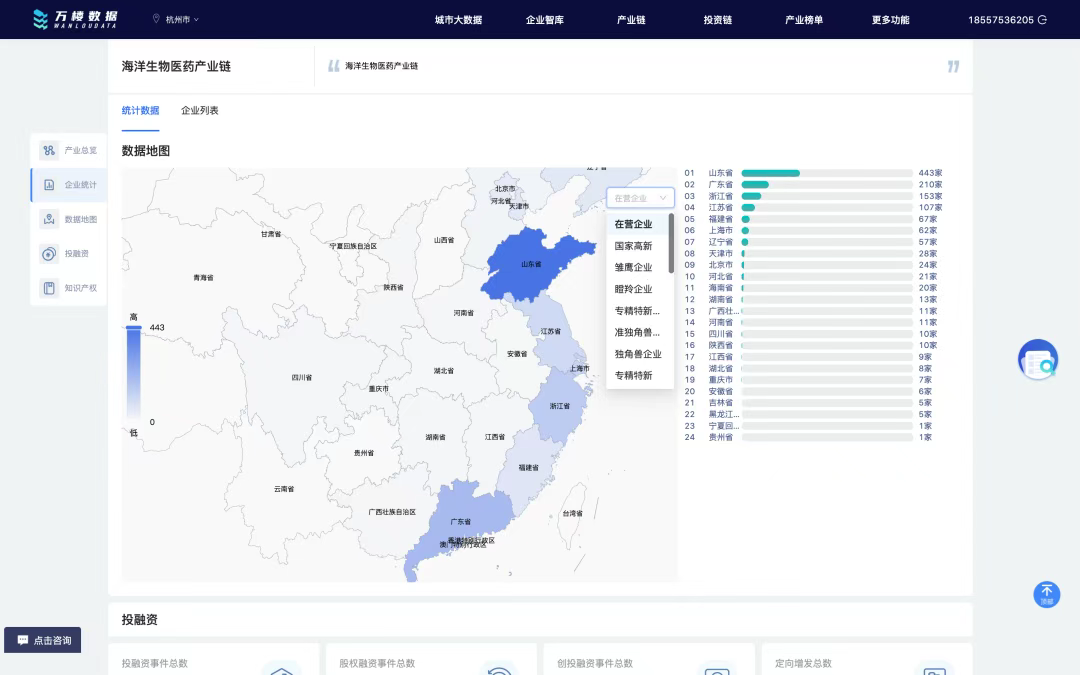Click the blue back-to-top arrow button
Image resolution: width=1080 pixels, height=675 pixels.
1046,594
